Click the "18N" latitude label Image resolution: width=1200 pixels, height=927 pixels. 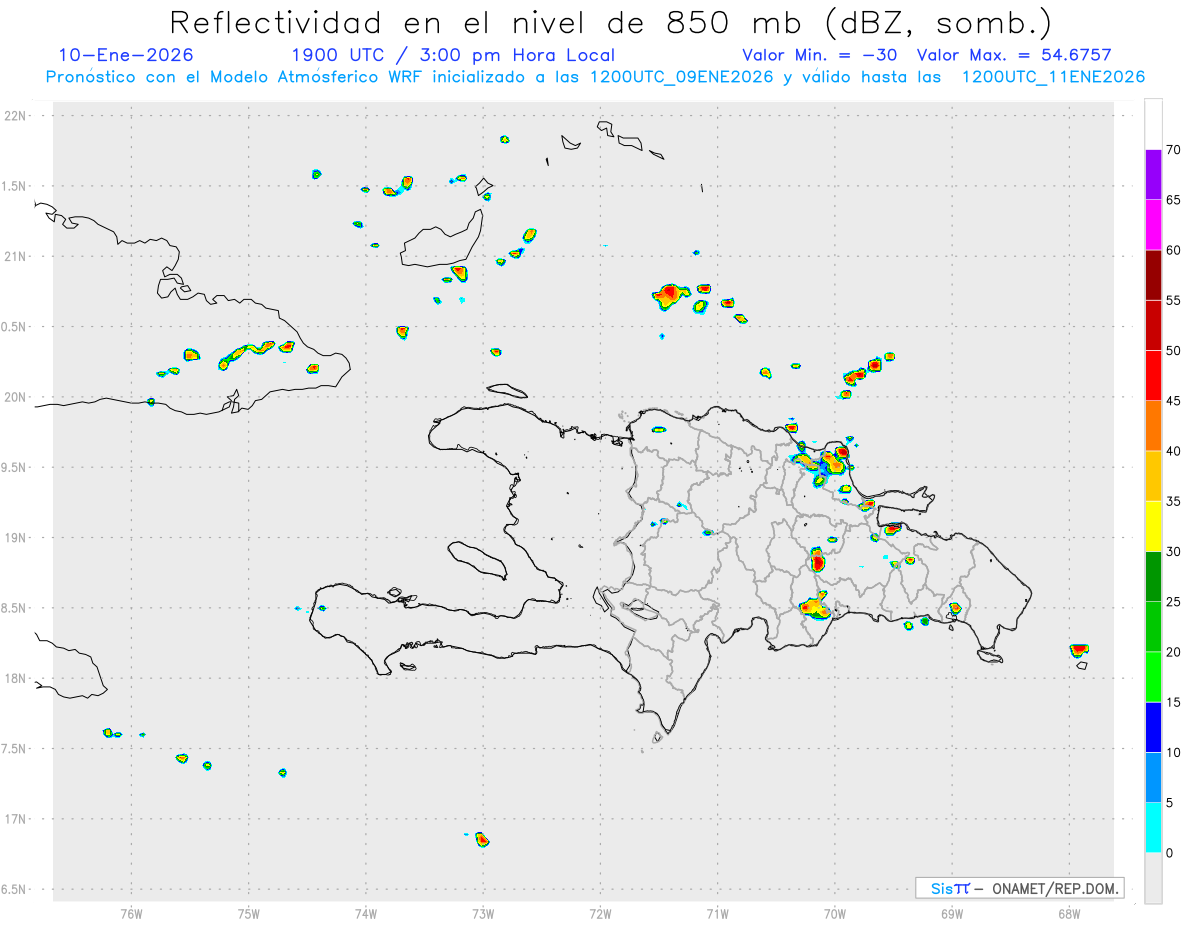coord(16,678)
